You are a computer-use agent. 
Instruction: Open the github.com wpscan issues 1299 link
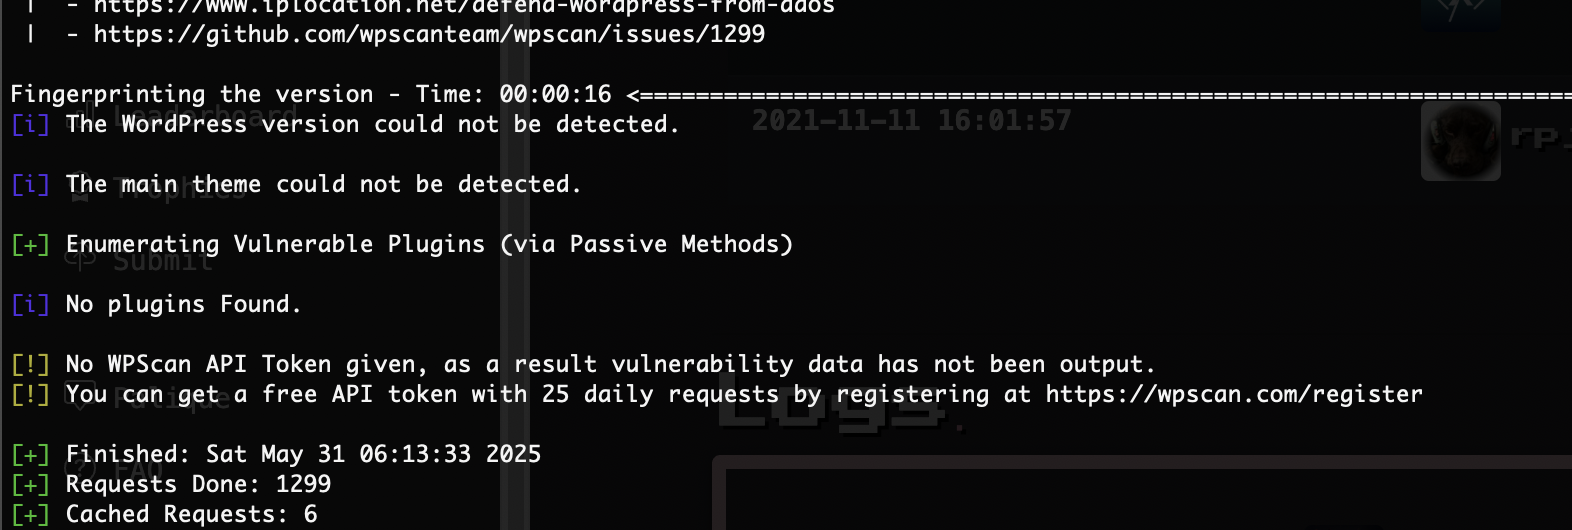(429, 34)
